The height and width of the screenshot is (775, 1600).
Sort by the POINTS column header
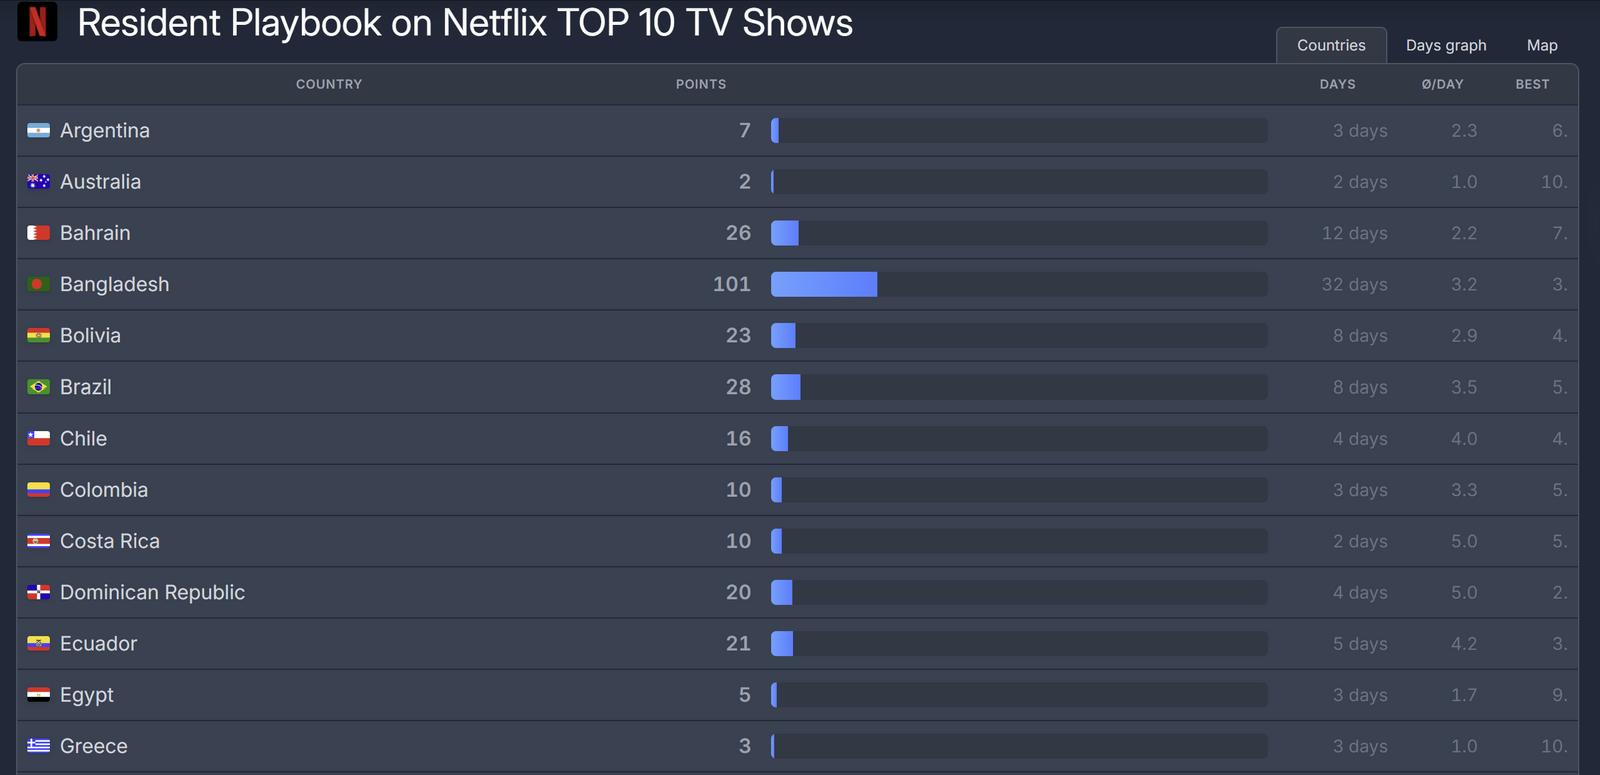tap(701, 84)
